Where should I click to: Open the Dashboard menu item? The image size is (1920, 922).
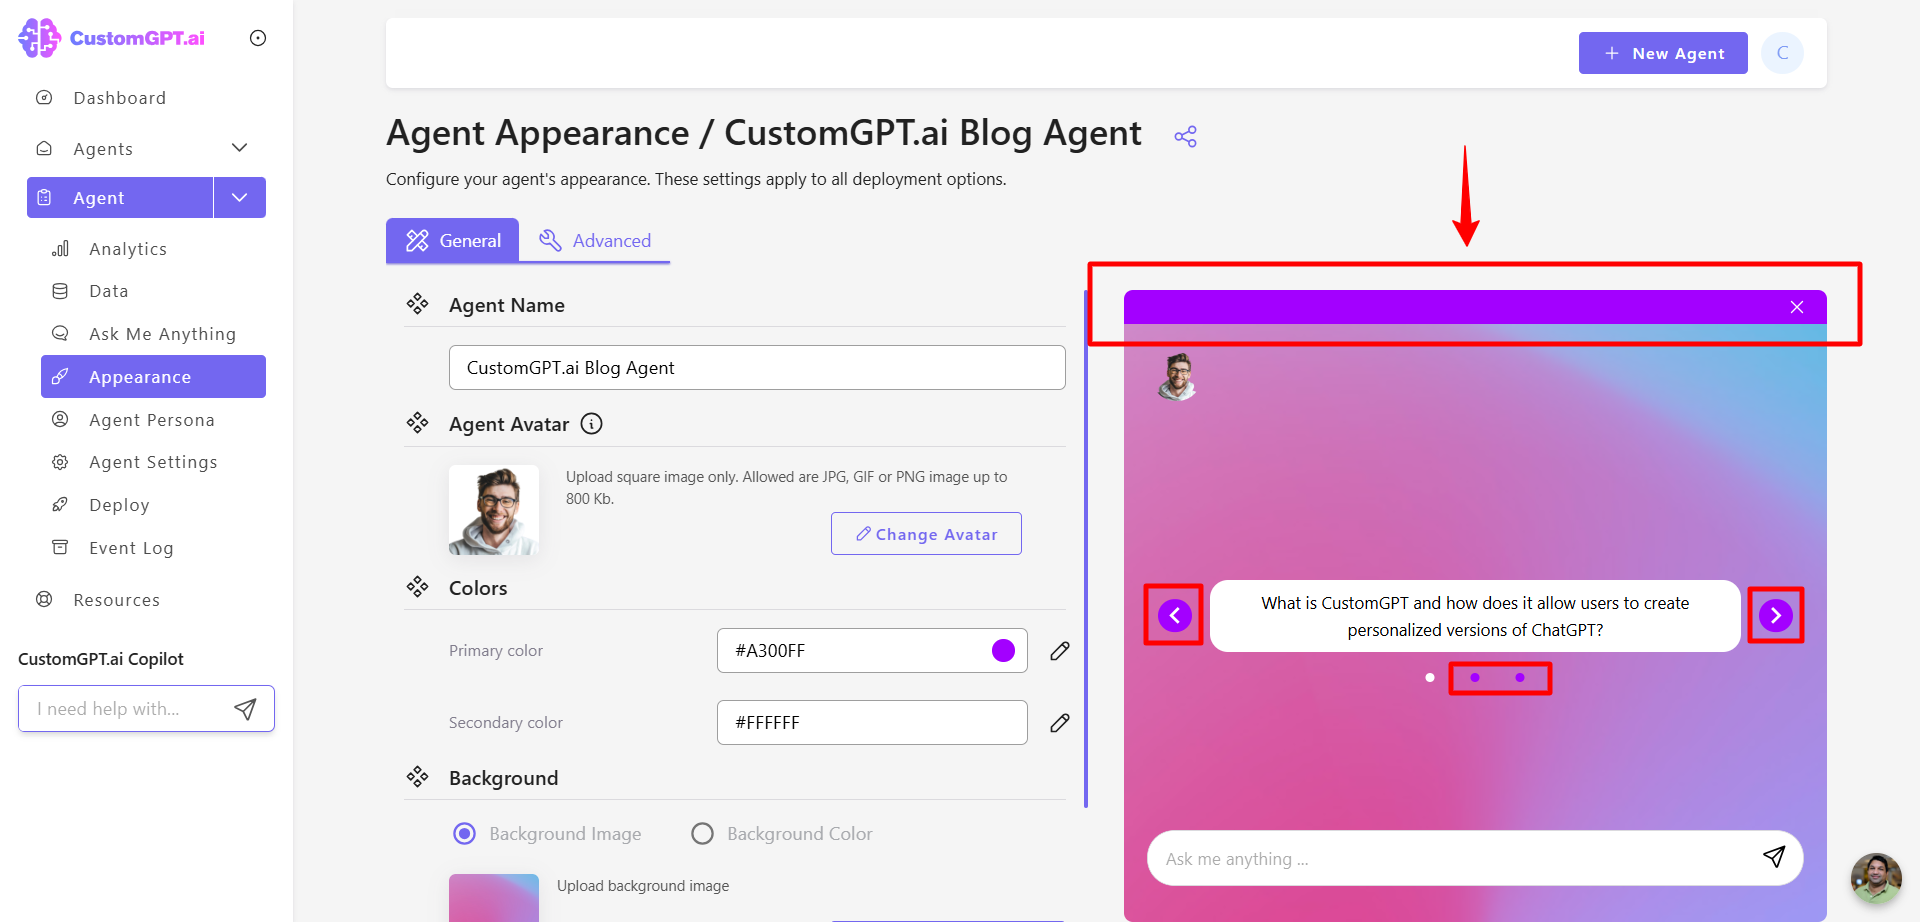[x=119, y=98]
